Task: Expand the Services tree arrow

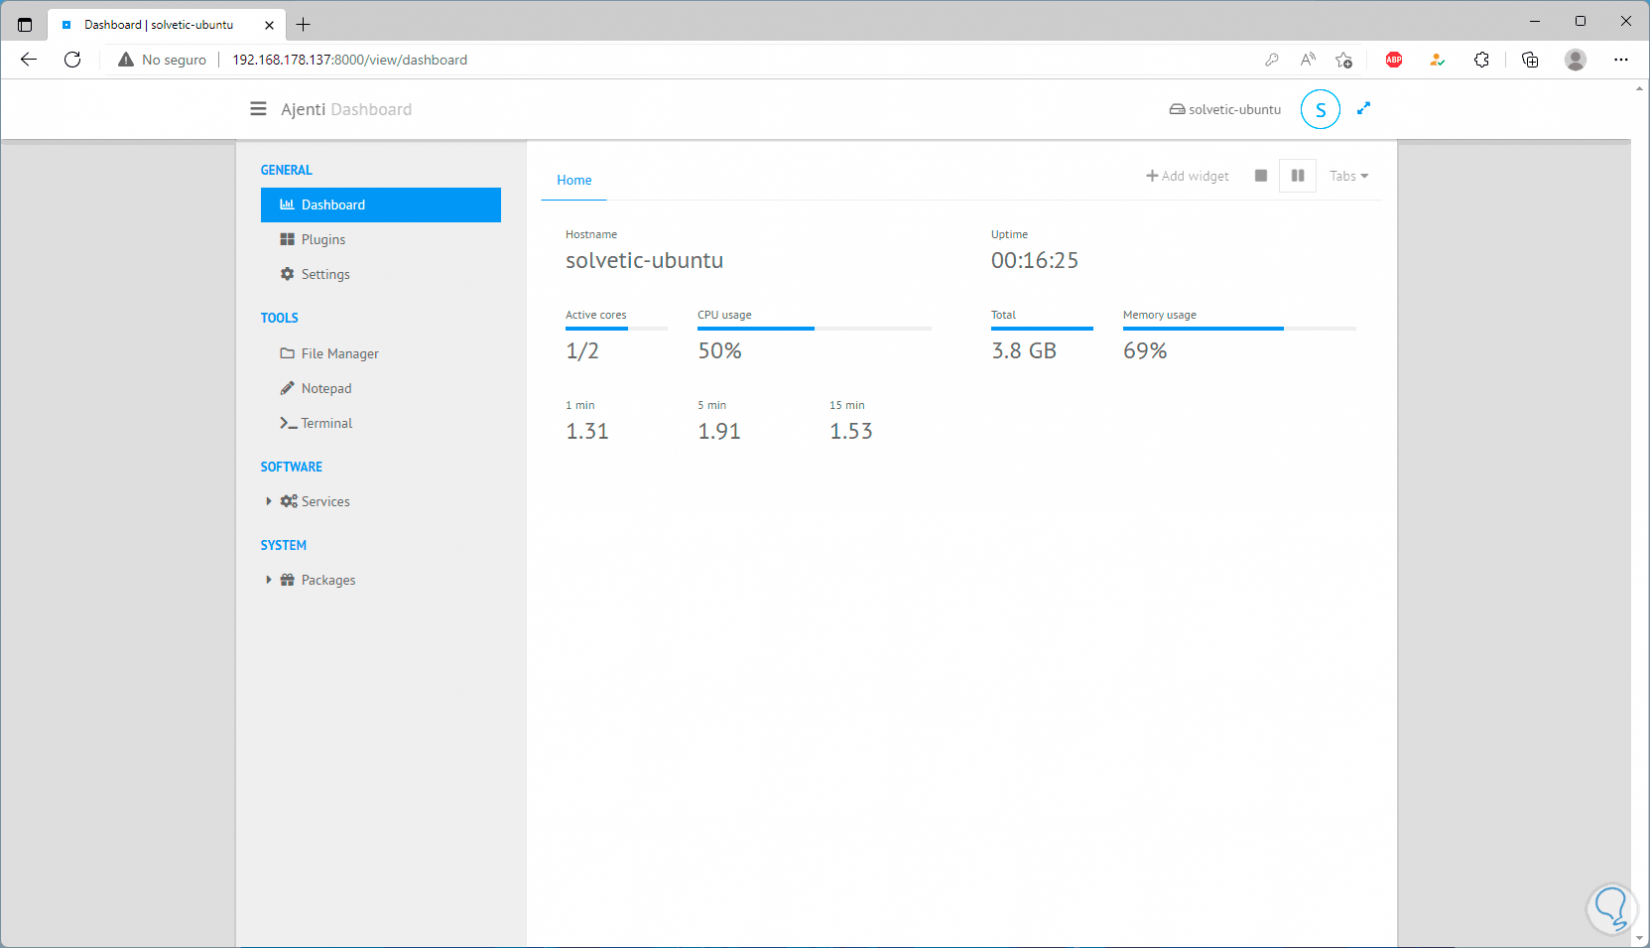Action: click(268, 501)
